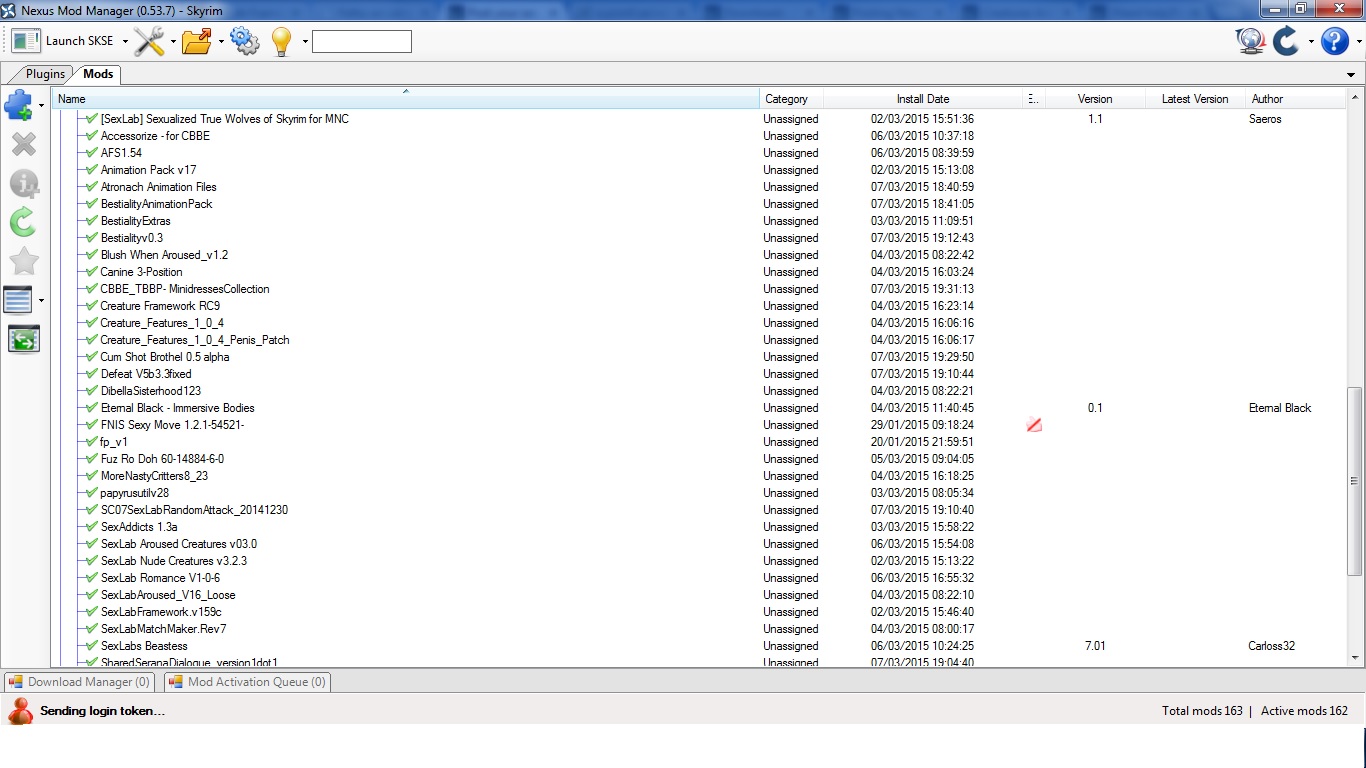Toggle the green check for Eternal Black - Immersive Bodies
Image resolution: width=1366 pixels, height=768 pixels.
click(92, 408)
